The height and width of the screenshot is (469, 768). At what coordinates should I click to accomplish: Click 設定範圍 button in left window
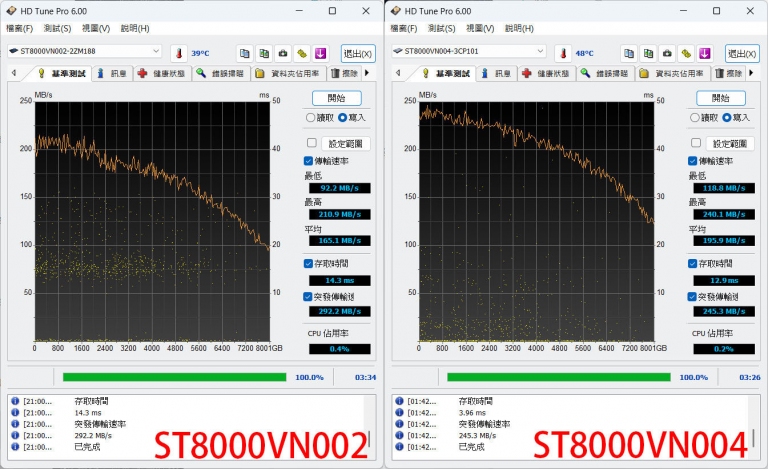tap(346, 143)
